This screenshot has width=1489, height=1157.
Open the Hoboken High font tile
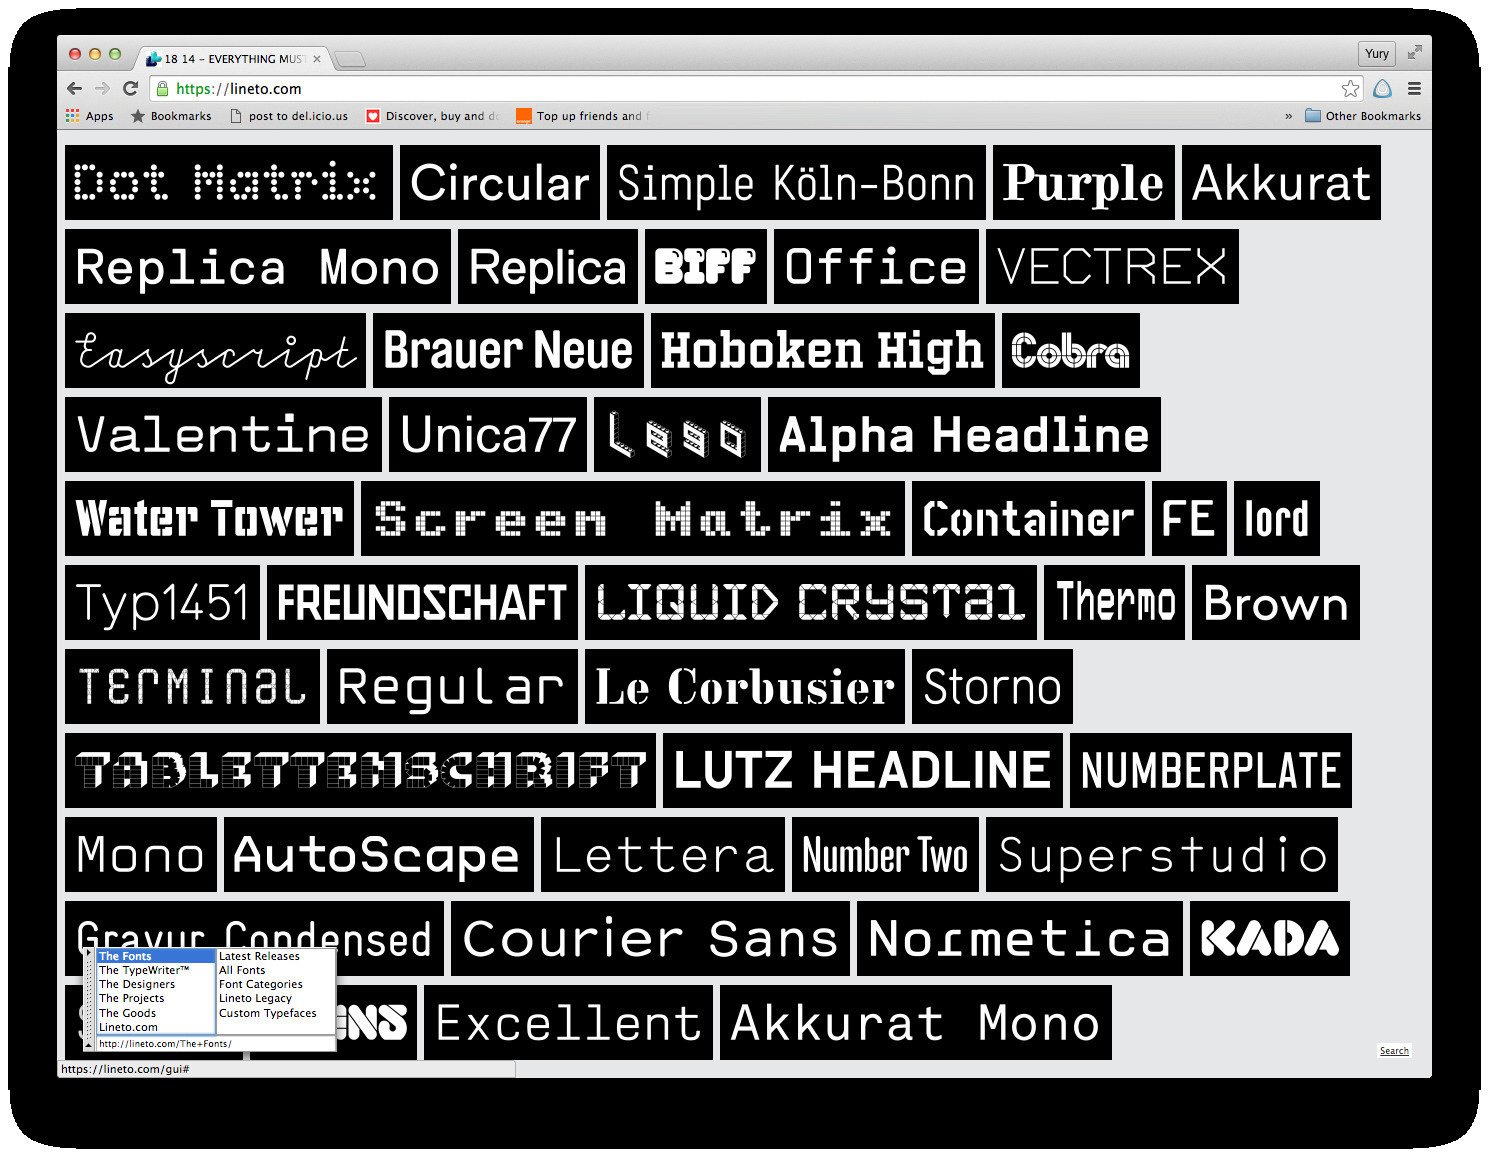click(823, 350)
